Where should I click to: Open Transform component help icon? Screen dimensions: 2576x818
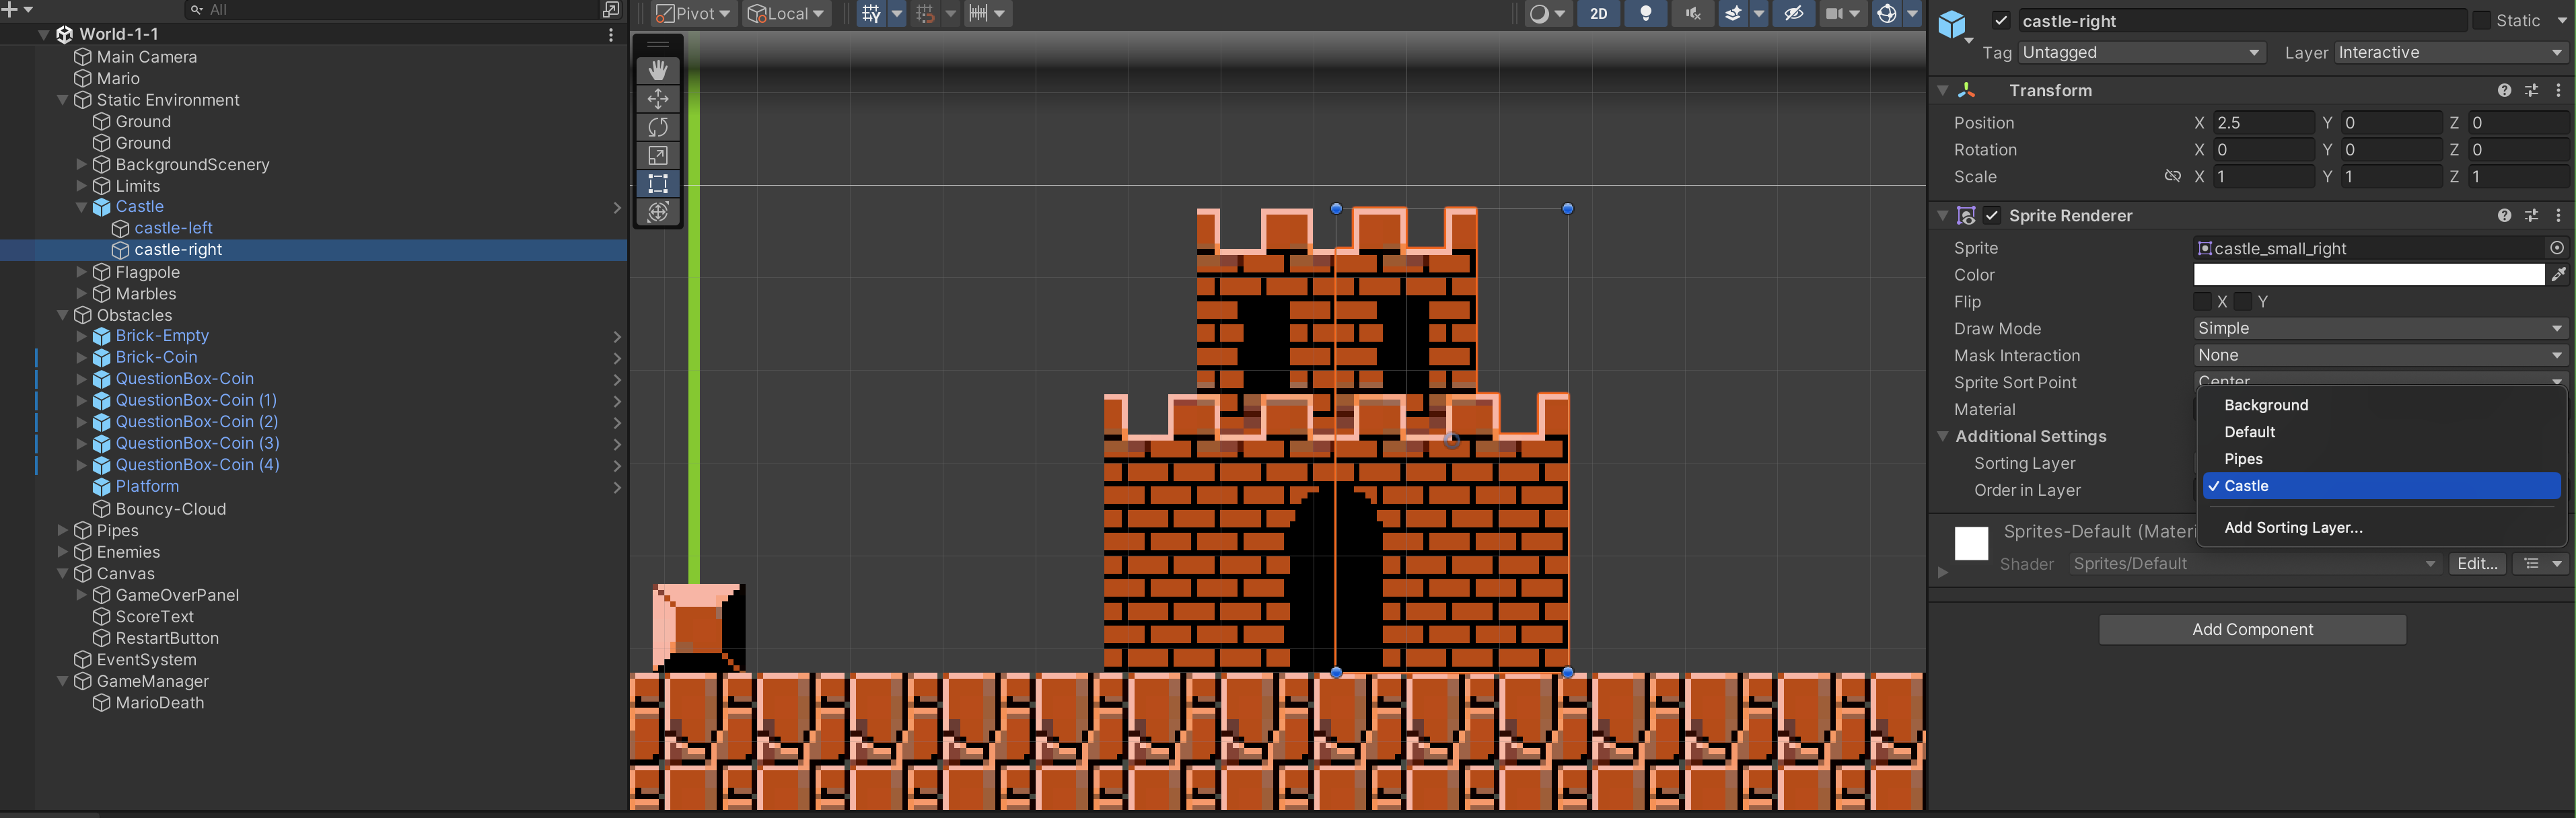[2504, 90]
